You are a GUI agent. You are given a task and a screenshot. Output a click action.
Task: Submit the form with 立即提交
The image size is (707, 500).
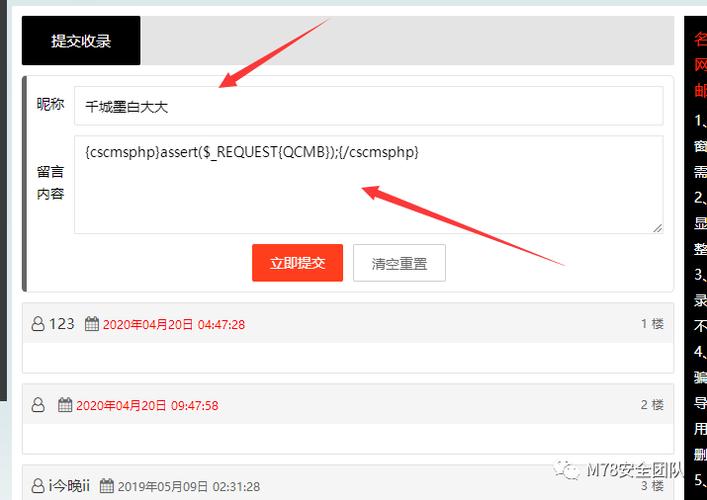(297, 263)
